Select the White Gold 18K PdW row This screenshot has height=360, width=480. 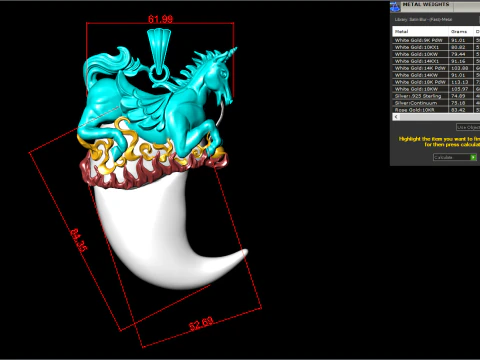[436, 82]
